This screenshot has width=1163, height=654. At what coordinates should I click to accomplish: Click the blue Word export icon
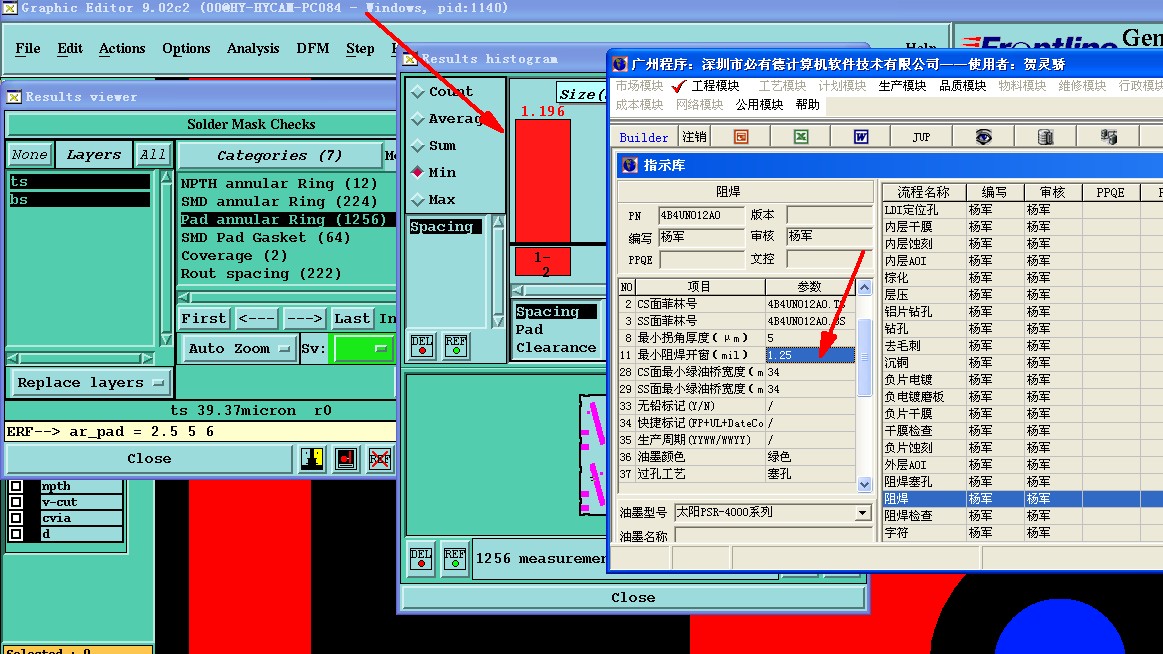click(x=861, y=137)
